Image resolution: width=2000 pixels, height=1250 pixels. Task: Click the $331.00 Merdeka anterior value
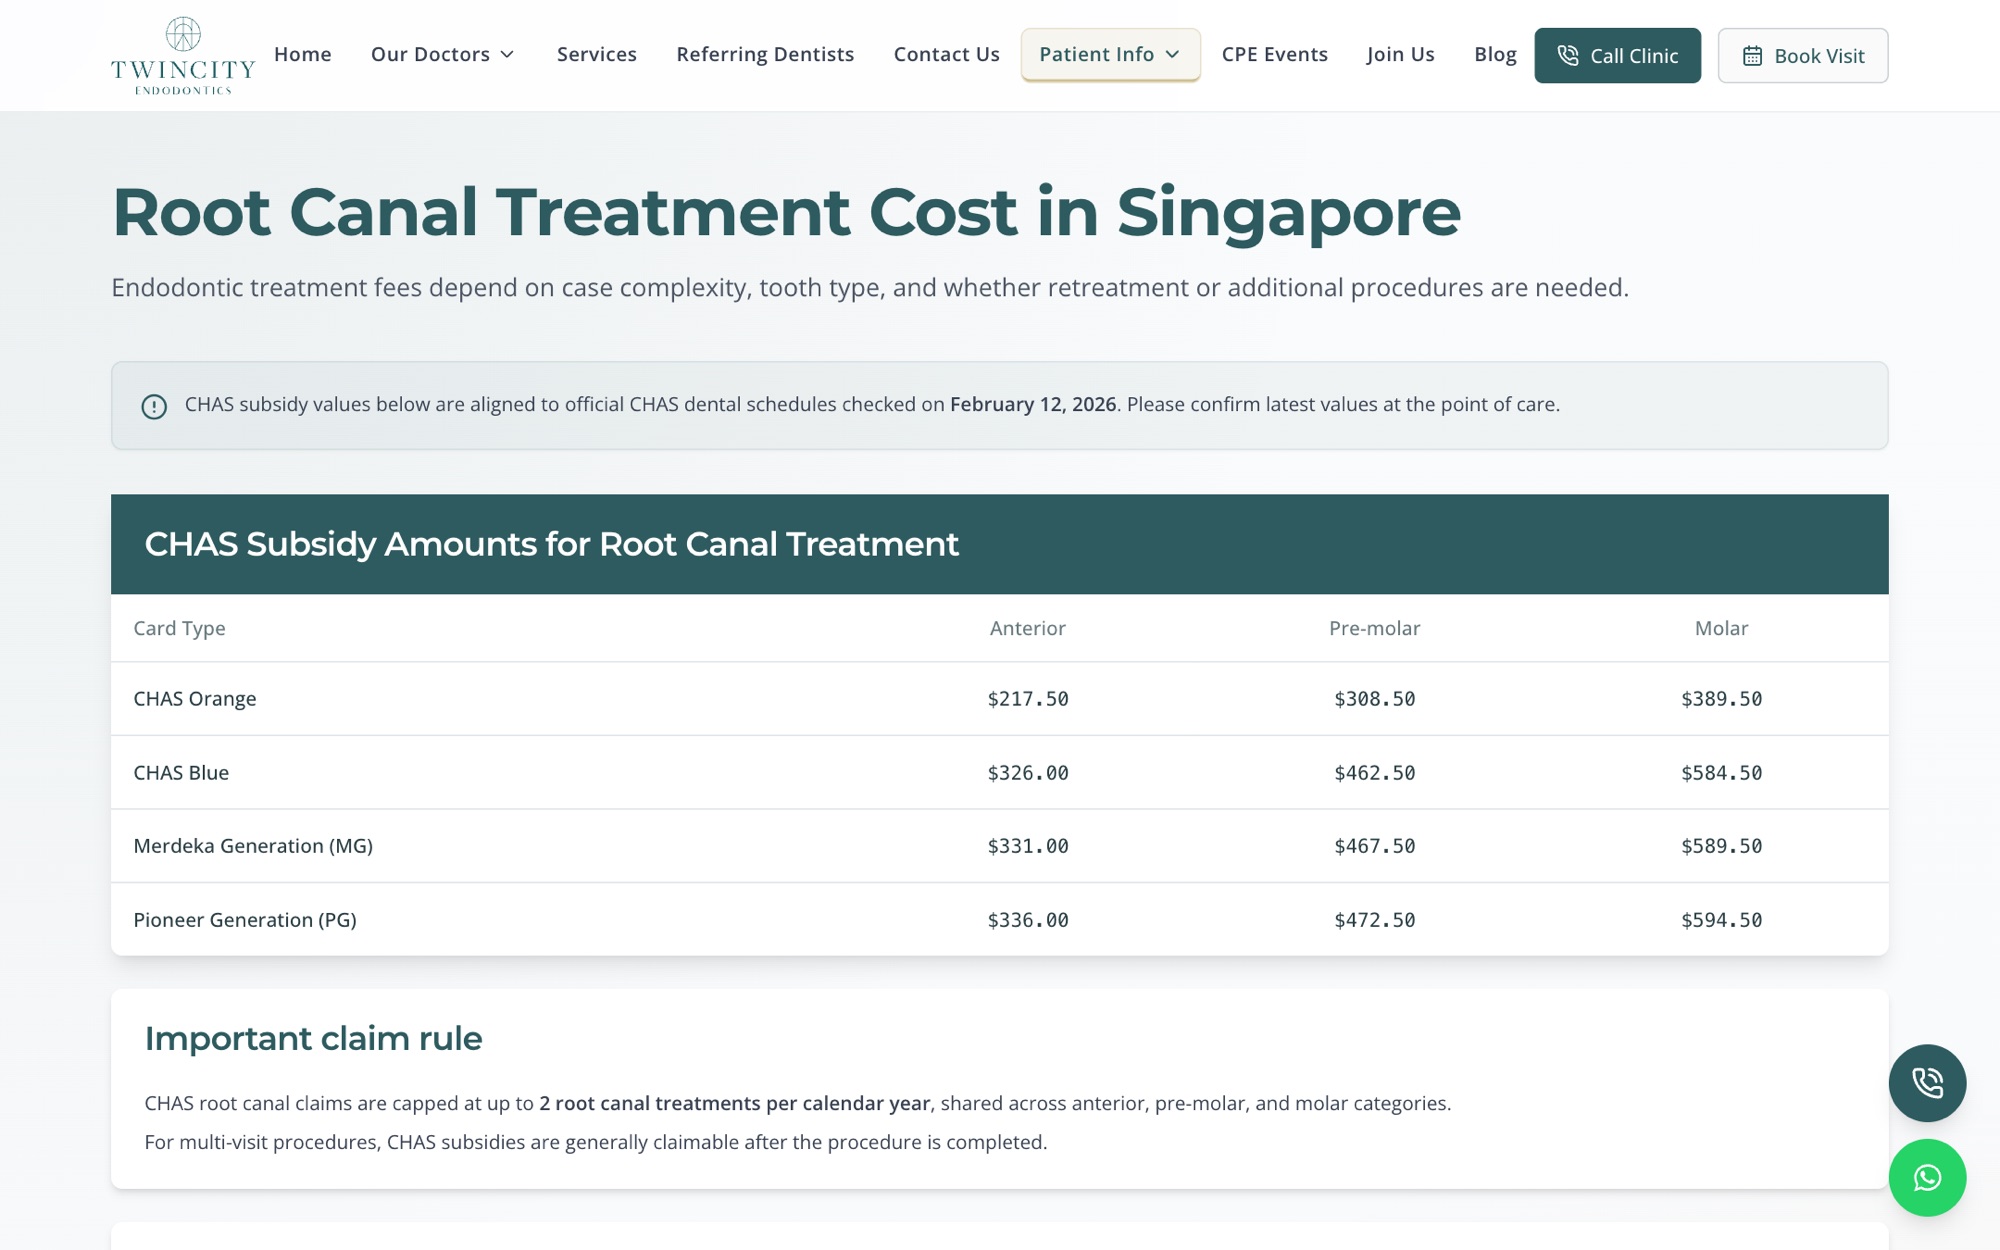coord(1028,846)
